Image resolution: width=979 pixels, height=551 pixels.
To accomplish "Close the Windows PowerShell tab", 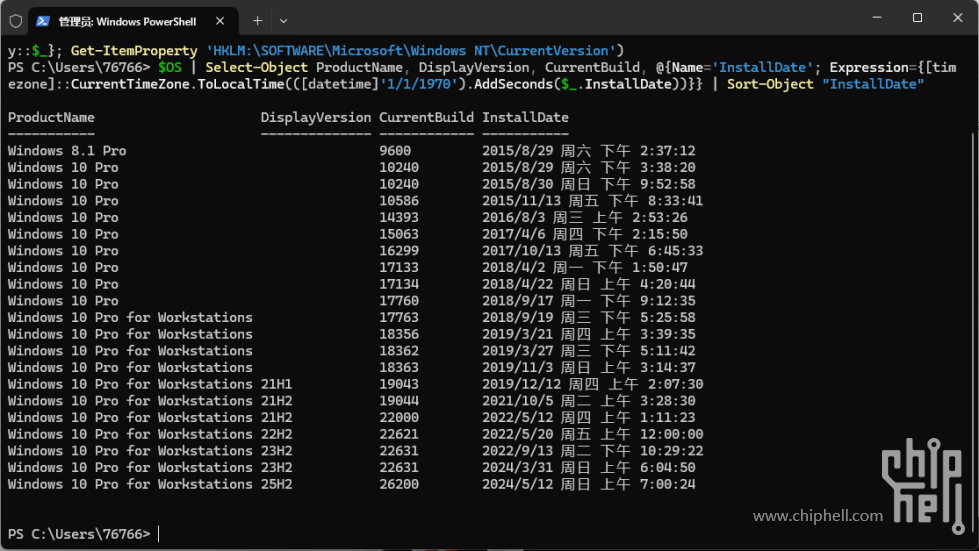I will tap(220, 21).
